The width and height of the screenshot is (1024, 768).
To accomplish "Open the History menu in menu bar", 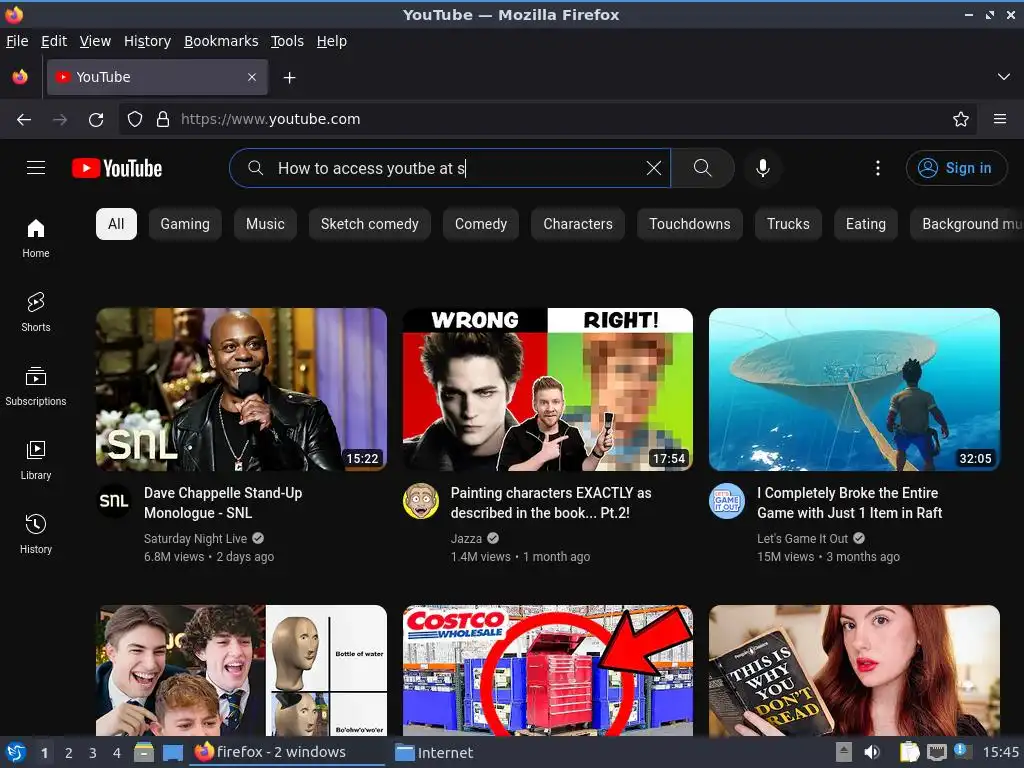I will pyautogui.click(x=148, y=41).
